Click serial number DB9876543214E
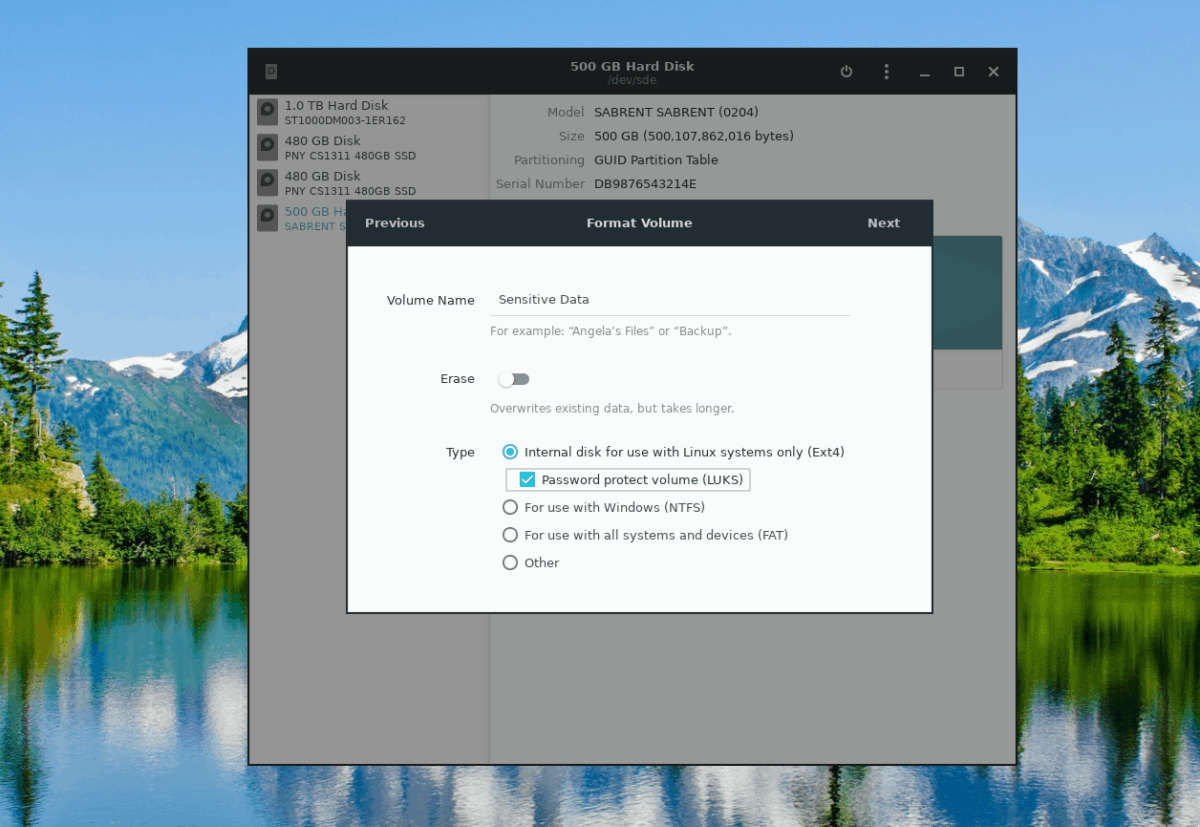The image size is (1200, 827). click(645, 184)
